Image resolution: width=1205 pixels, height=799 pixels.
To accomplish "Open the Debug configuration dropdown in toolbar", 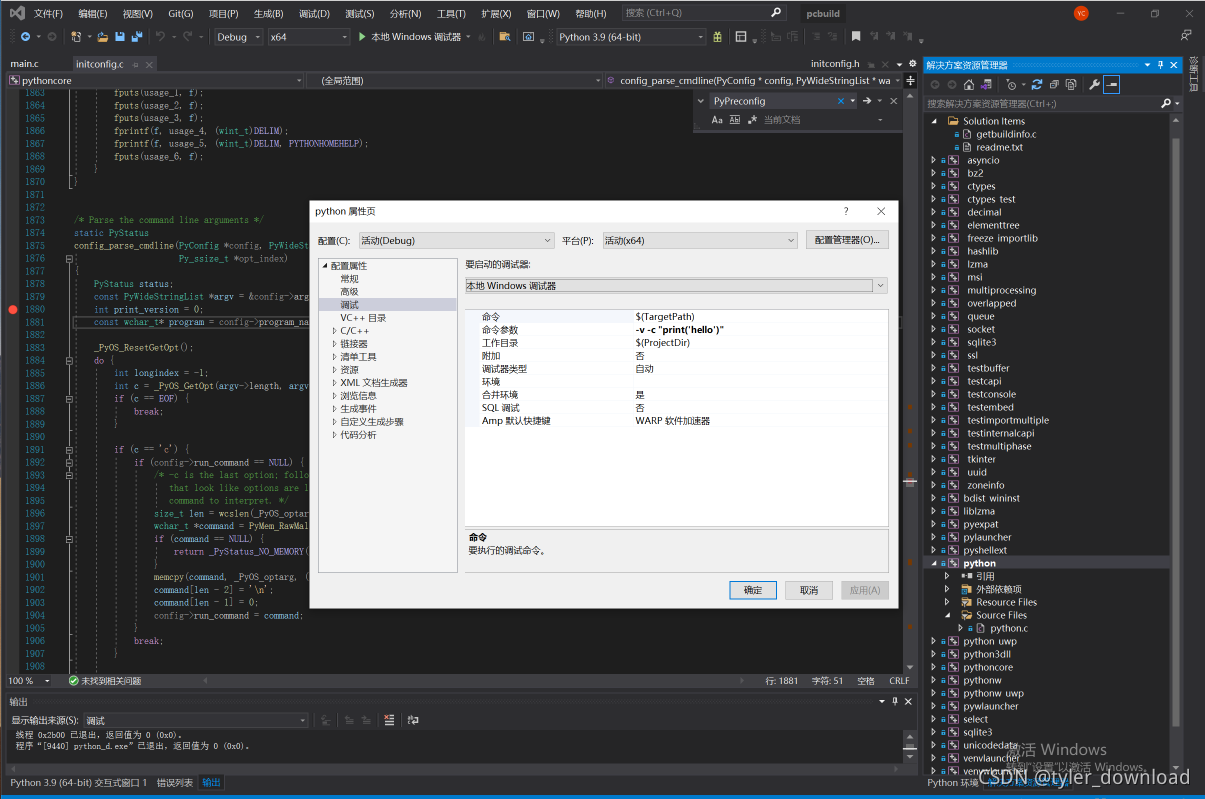I will (x=238, y=37).
